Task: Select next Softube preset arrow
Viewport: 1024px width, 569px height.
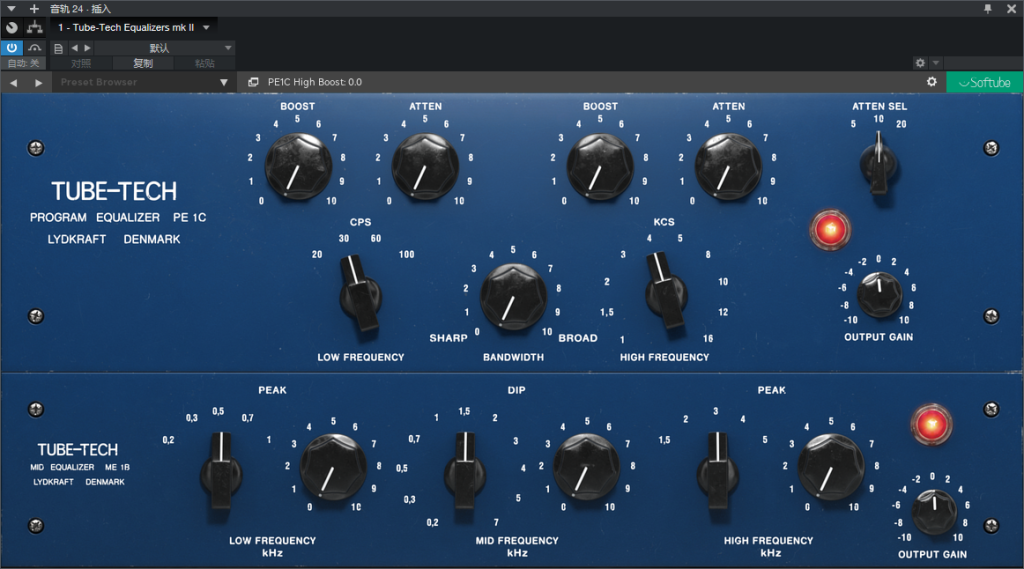Action: (x=39, y=82)
